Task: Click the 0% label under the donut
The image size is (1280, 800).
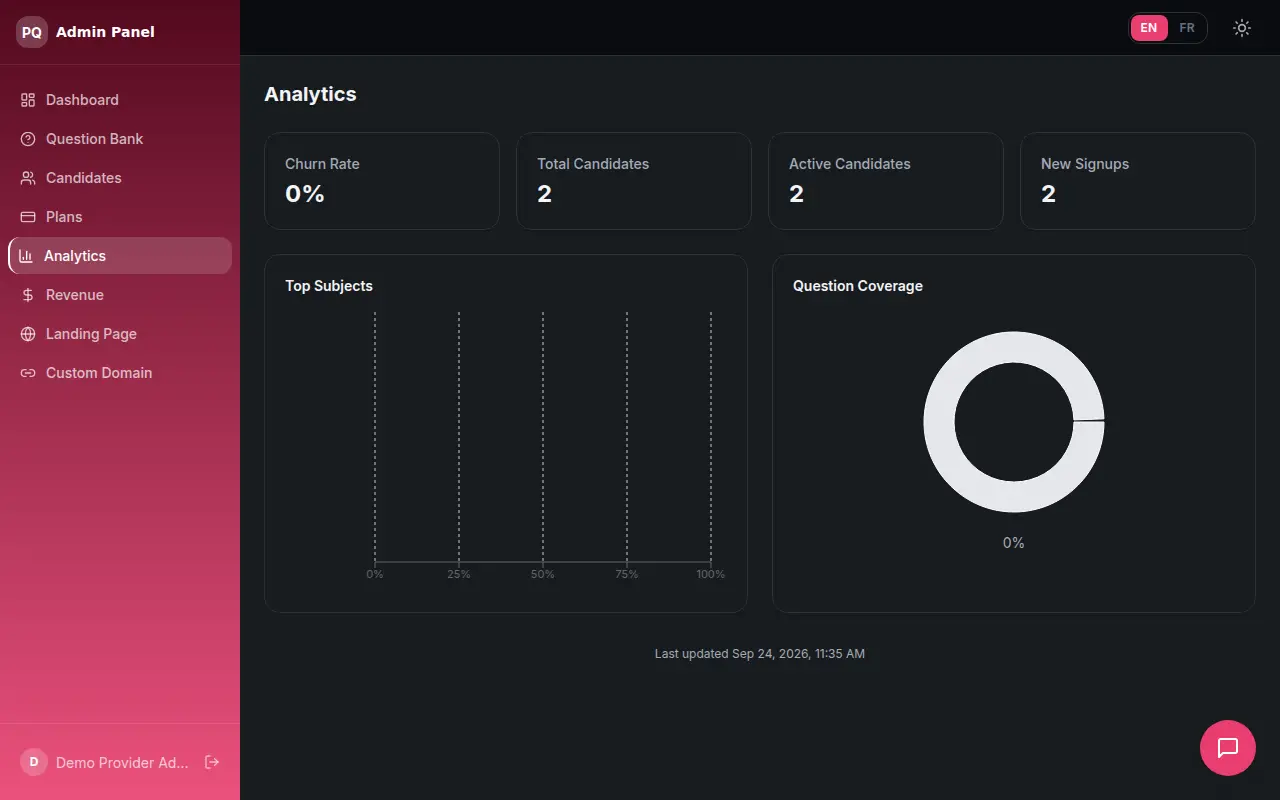Action: point(1014,543)
